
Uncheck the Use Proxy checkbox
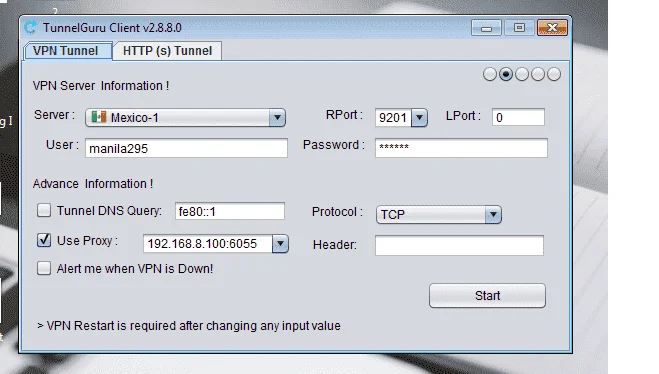(44, 240)
